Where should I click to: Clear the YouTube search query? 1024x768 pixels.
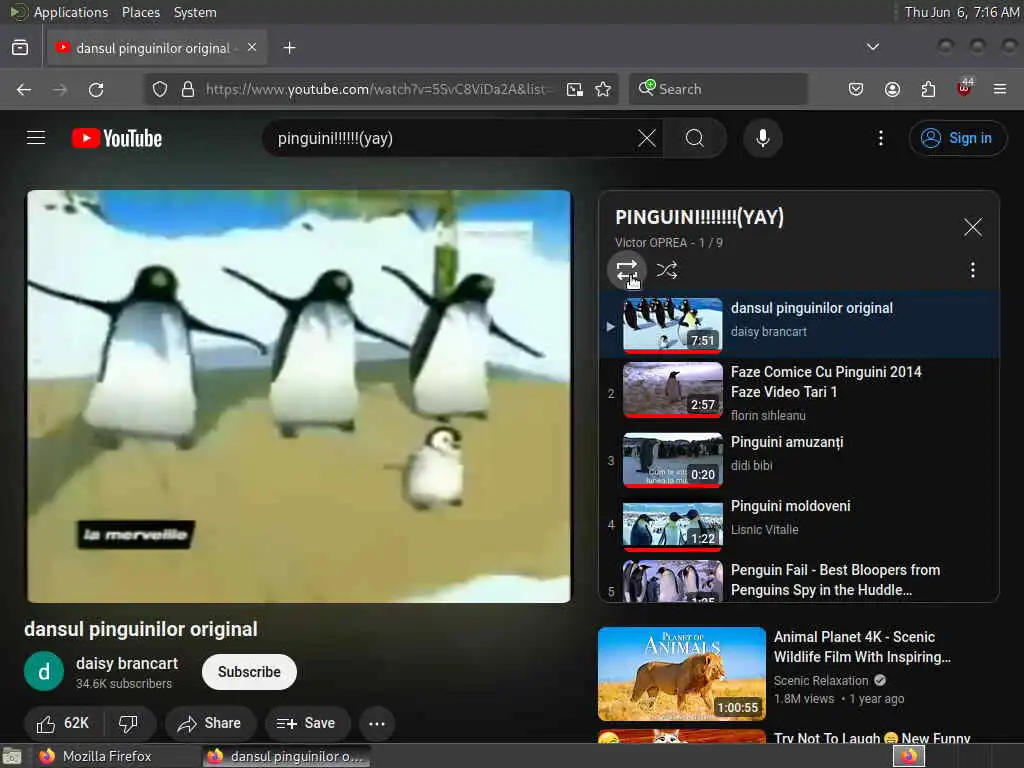click(647, 138)
